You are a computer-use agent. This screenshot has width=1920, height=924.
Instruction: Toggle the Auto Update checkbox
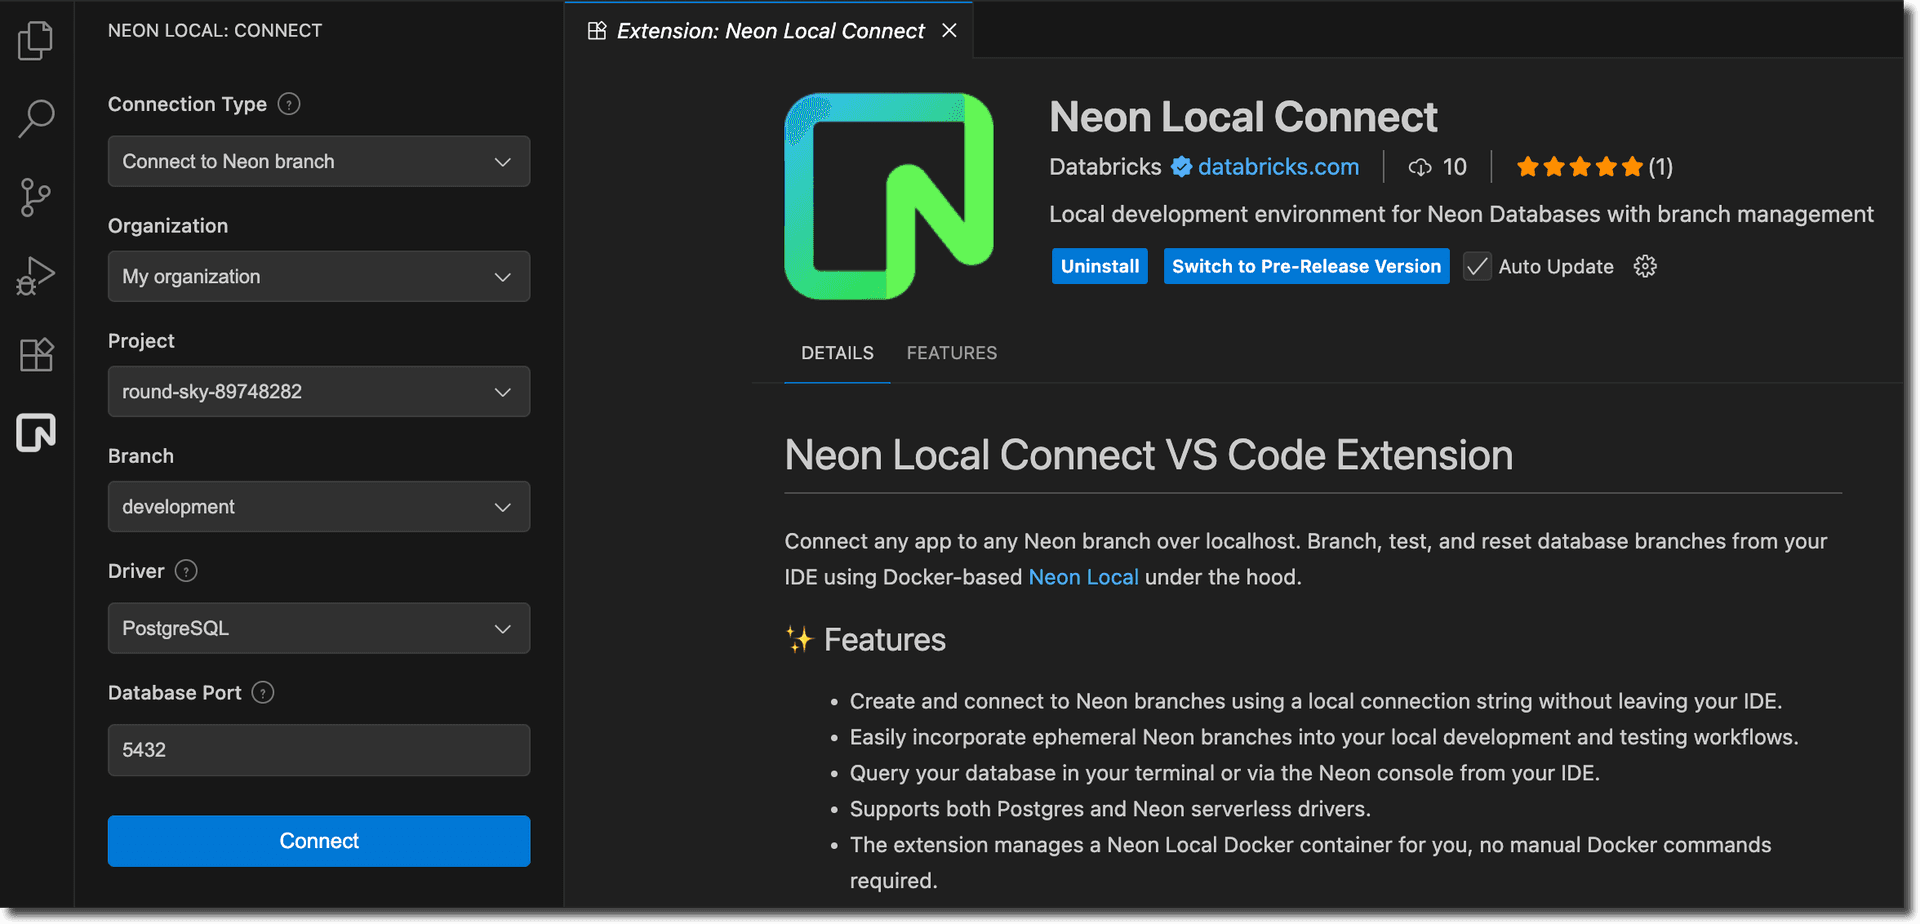(x=1477, y=266)
